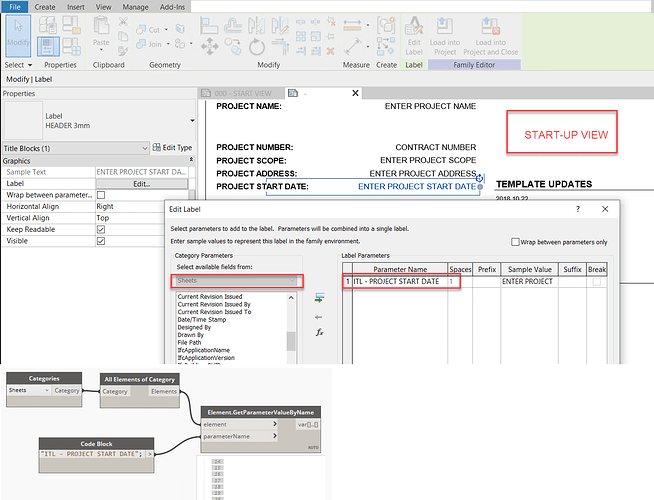Select the Mirror Pick Axis tool
Screen dimensions: 654x500
256,25
